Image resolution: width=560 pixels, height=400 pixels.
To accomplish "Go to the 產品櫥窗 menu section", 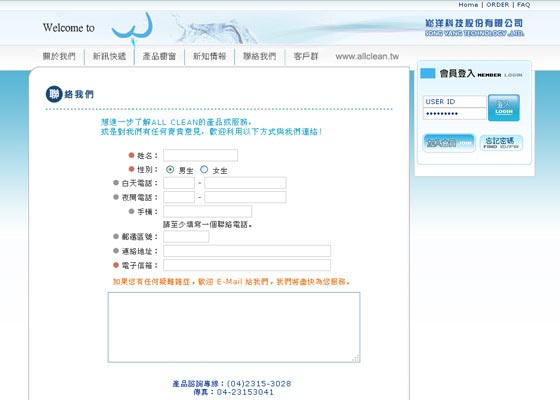I will [x=159, y=56].
